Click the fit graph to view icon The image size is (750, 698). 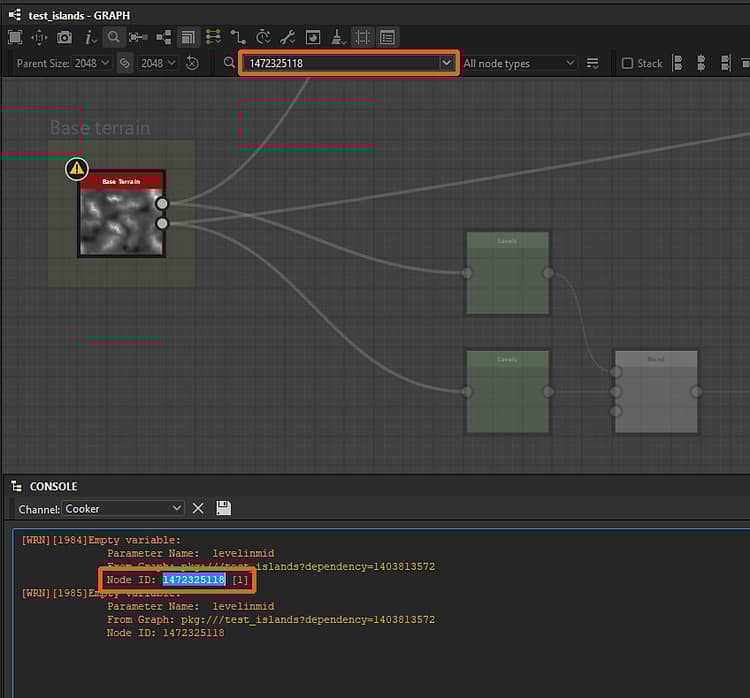15,37
